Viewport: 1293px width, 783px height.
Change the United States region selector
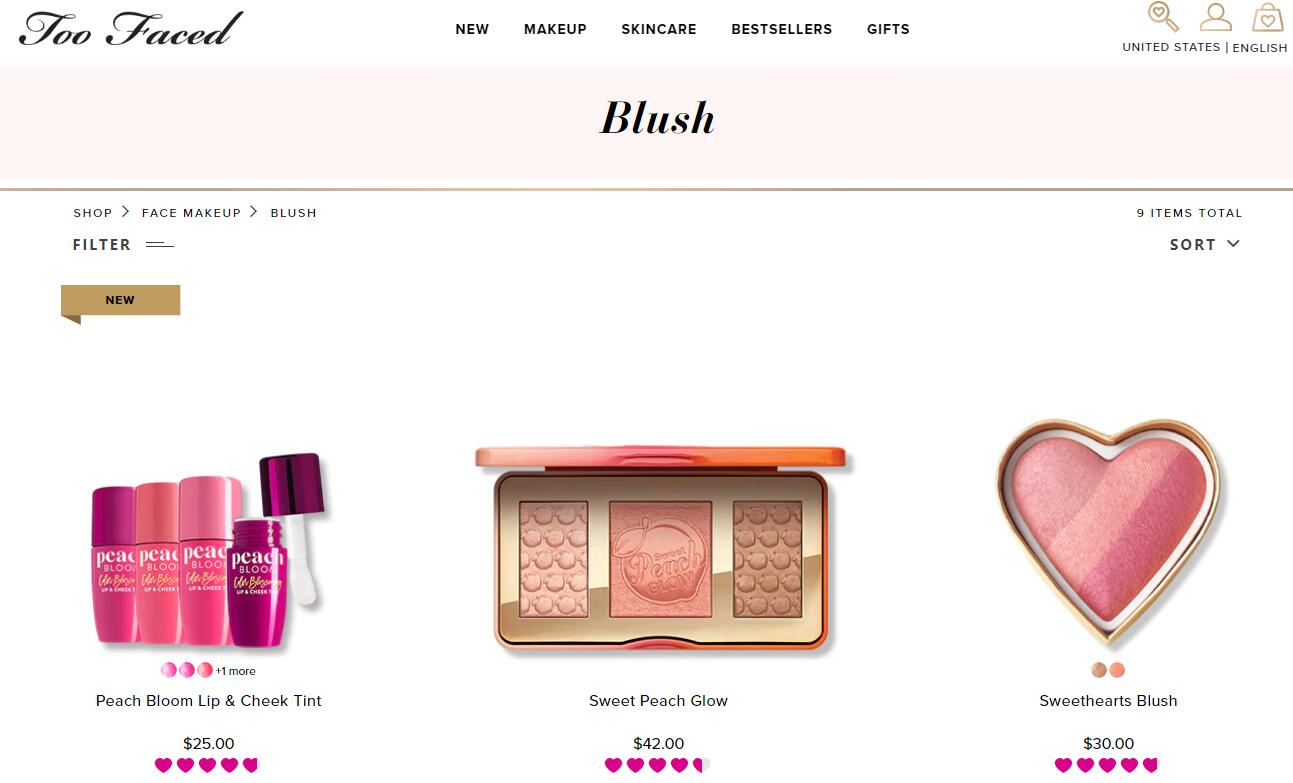pyautogui.click(x=1171, y=47)
